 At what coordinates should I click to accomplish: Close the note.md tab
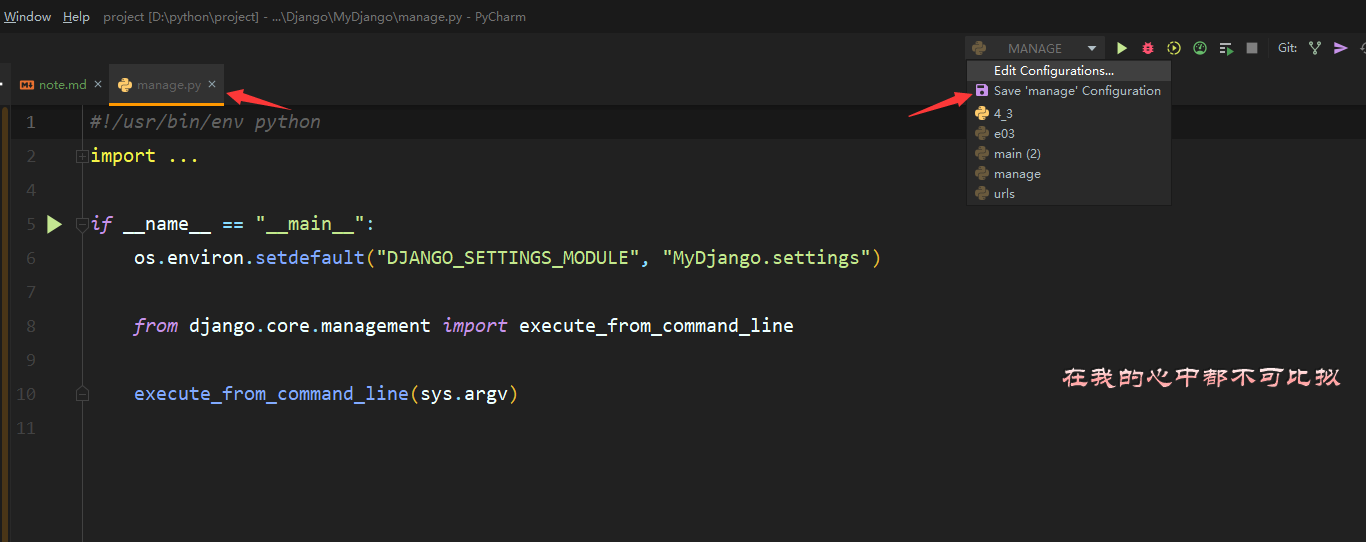(x=98, y=85)
